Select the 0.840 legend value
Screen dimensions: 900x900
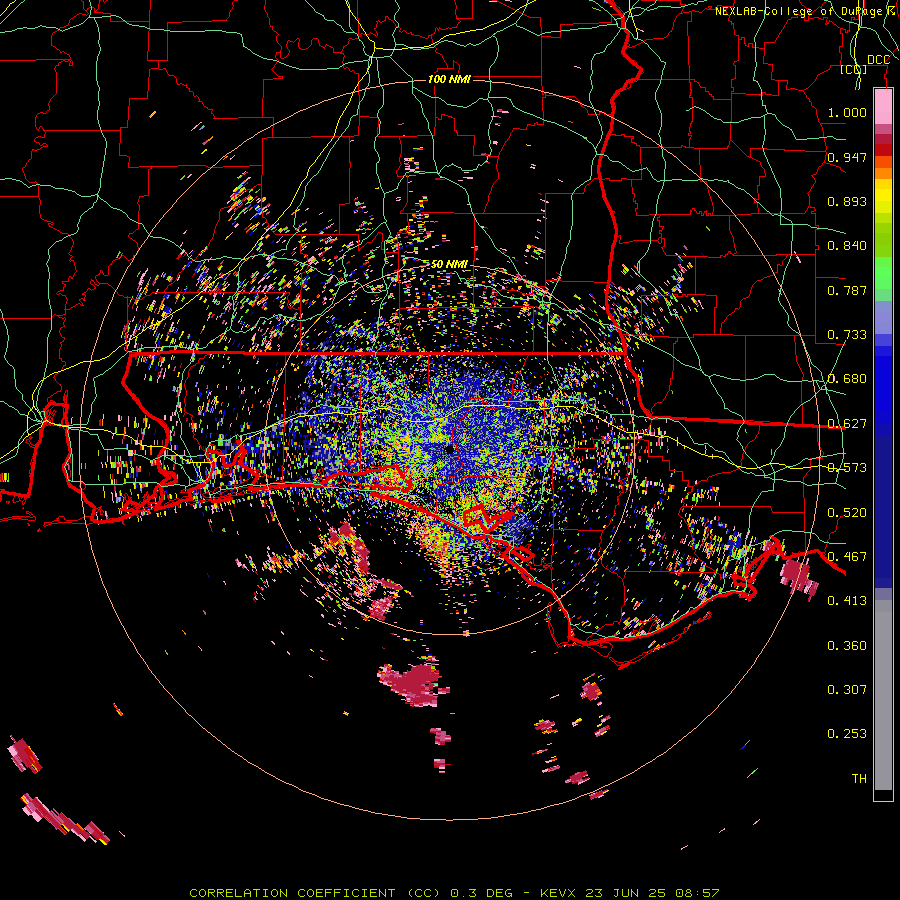point(847,246)
